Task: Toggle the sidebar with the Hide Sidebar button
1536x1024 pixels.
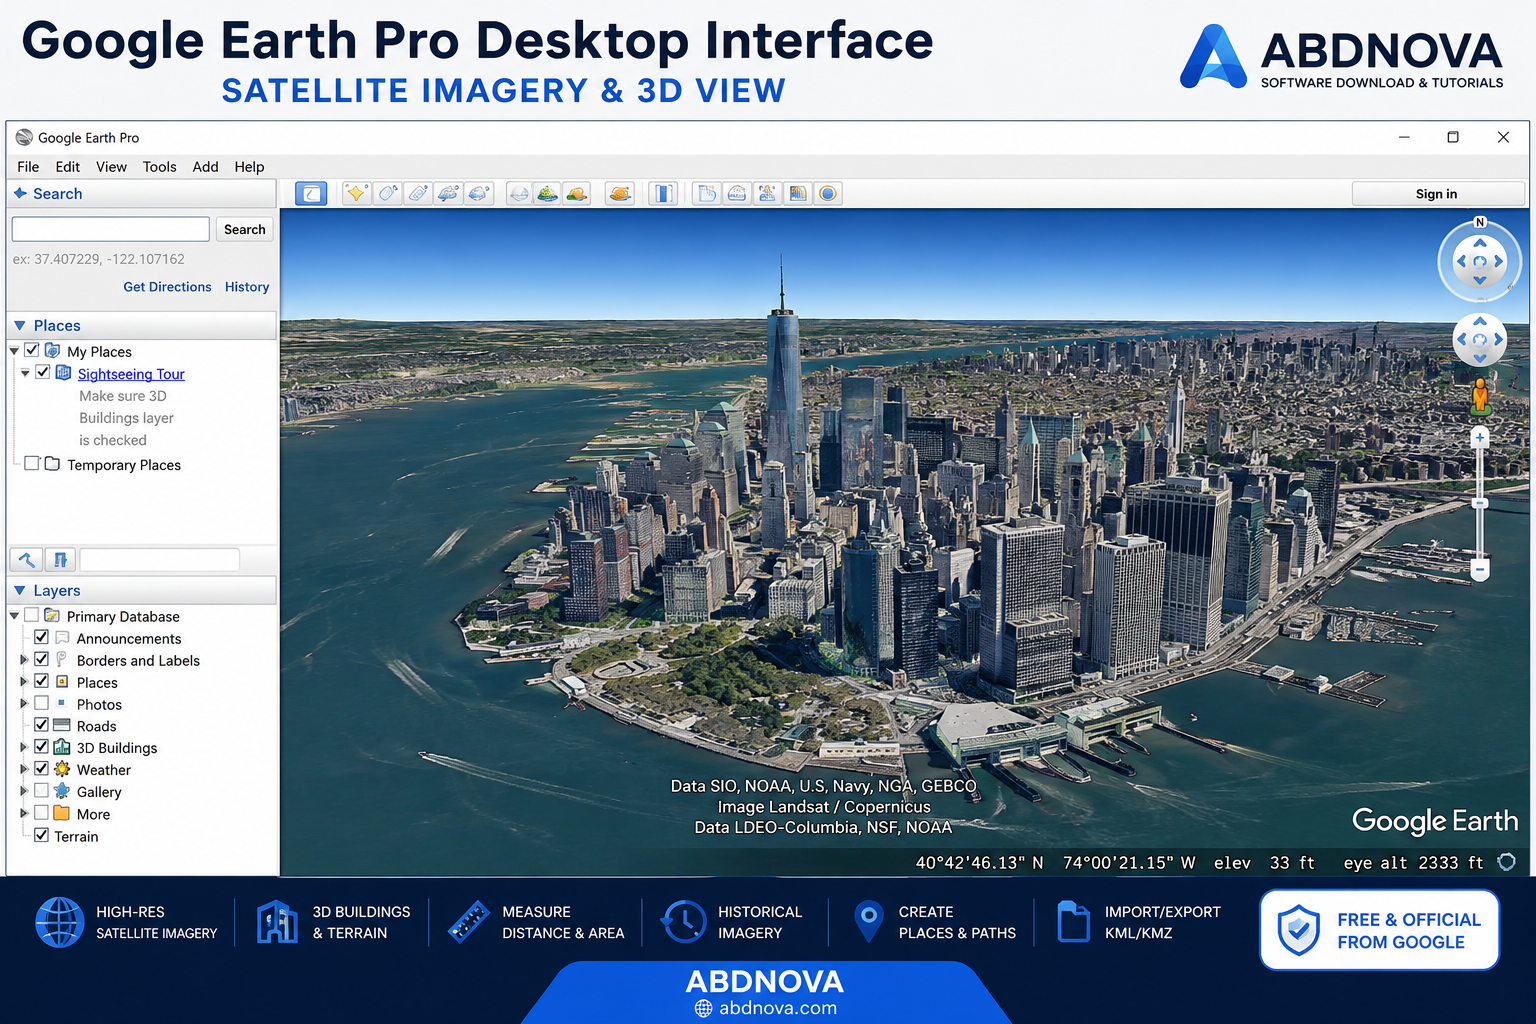Action: 311,193
